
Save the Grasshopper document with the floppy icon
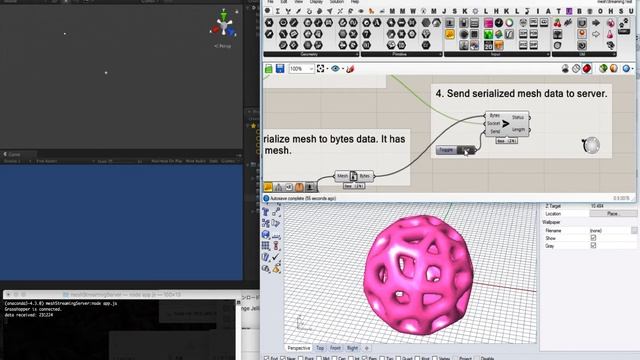pyautogui.click(x=280, y=69)
